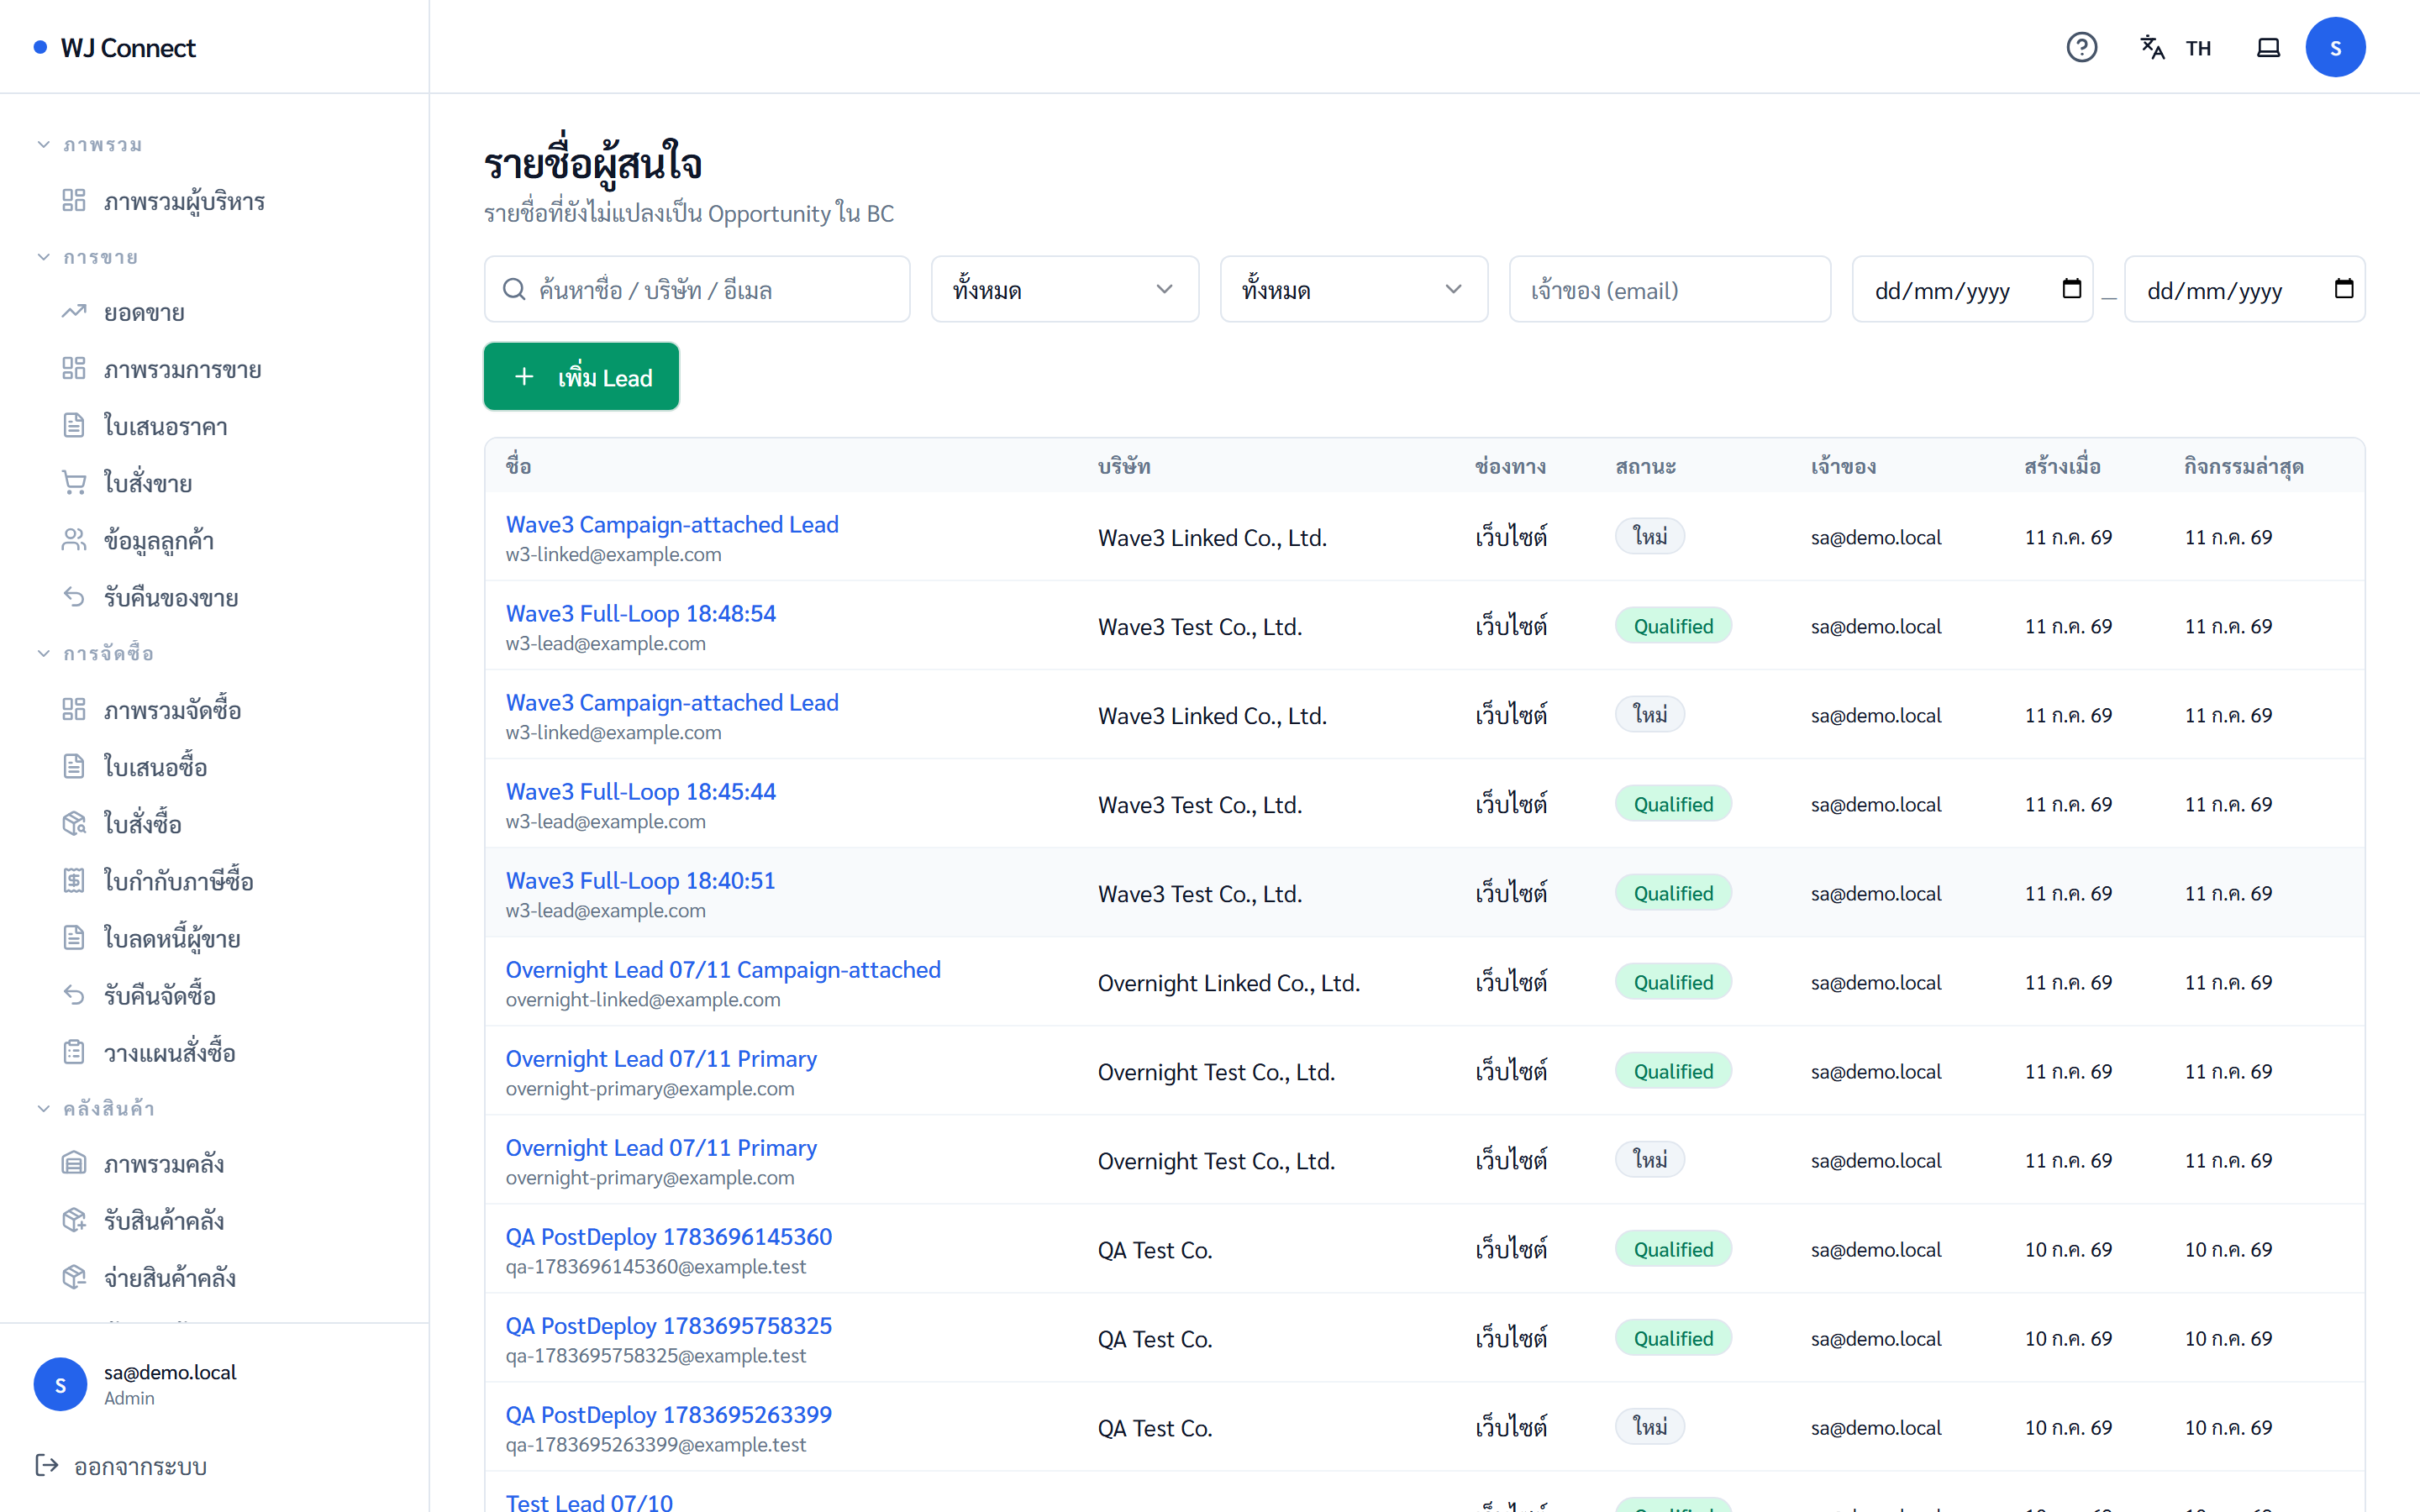Click the ใบกำกับภาษีซื้อ receipt icon
Screen dimensions: 2420x1512
click(x=74, y=881)
